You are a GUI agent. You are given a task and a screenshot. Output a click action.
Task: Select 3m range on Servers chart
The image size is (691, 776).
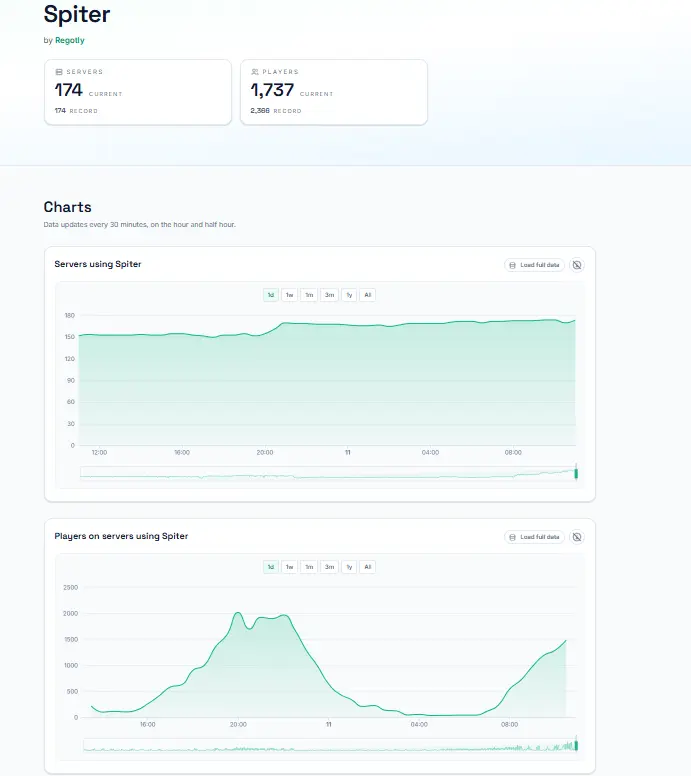click(329, 295)
